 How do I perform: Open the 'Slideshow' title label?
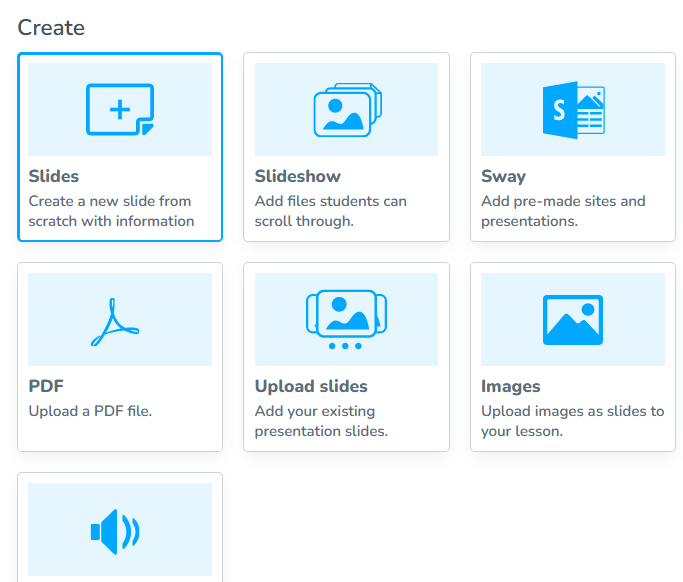(298, 176)
